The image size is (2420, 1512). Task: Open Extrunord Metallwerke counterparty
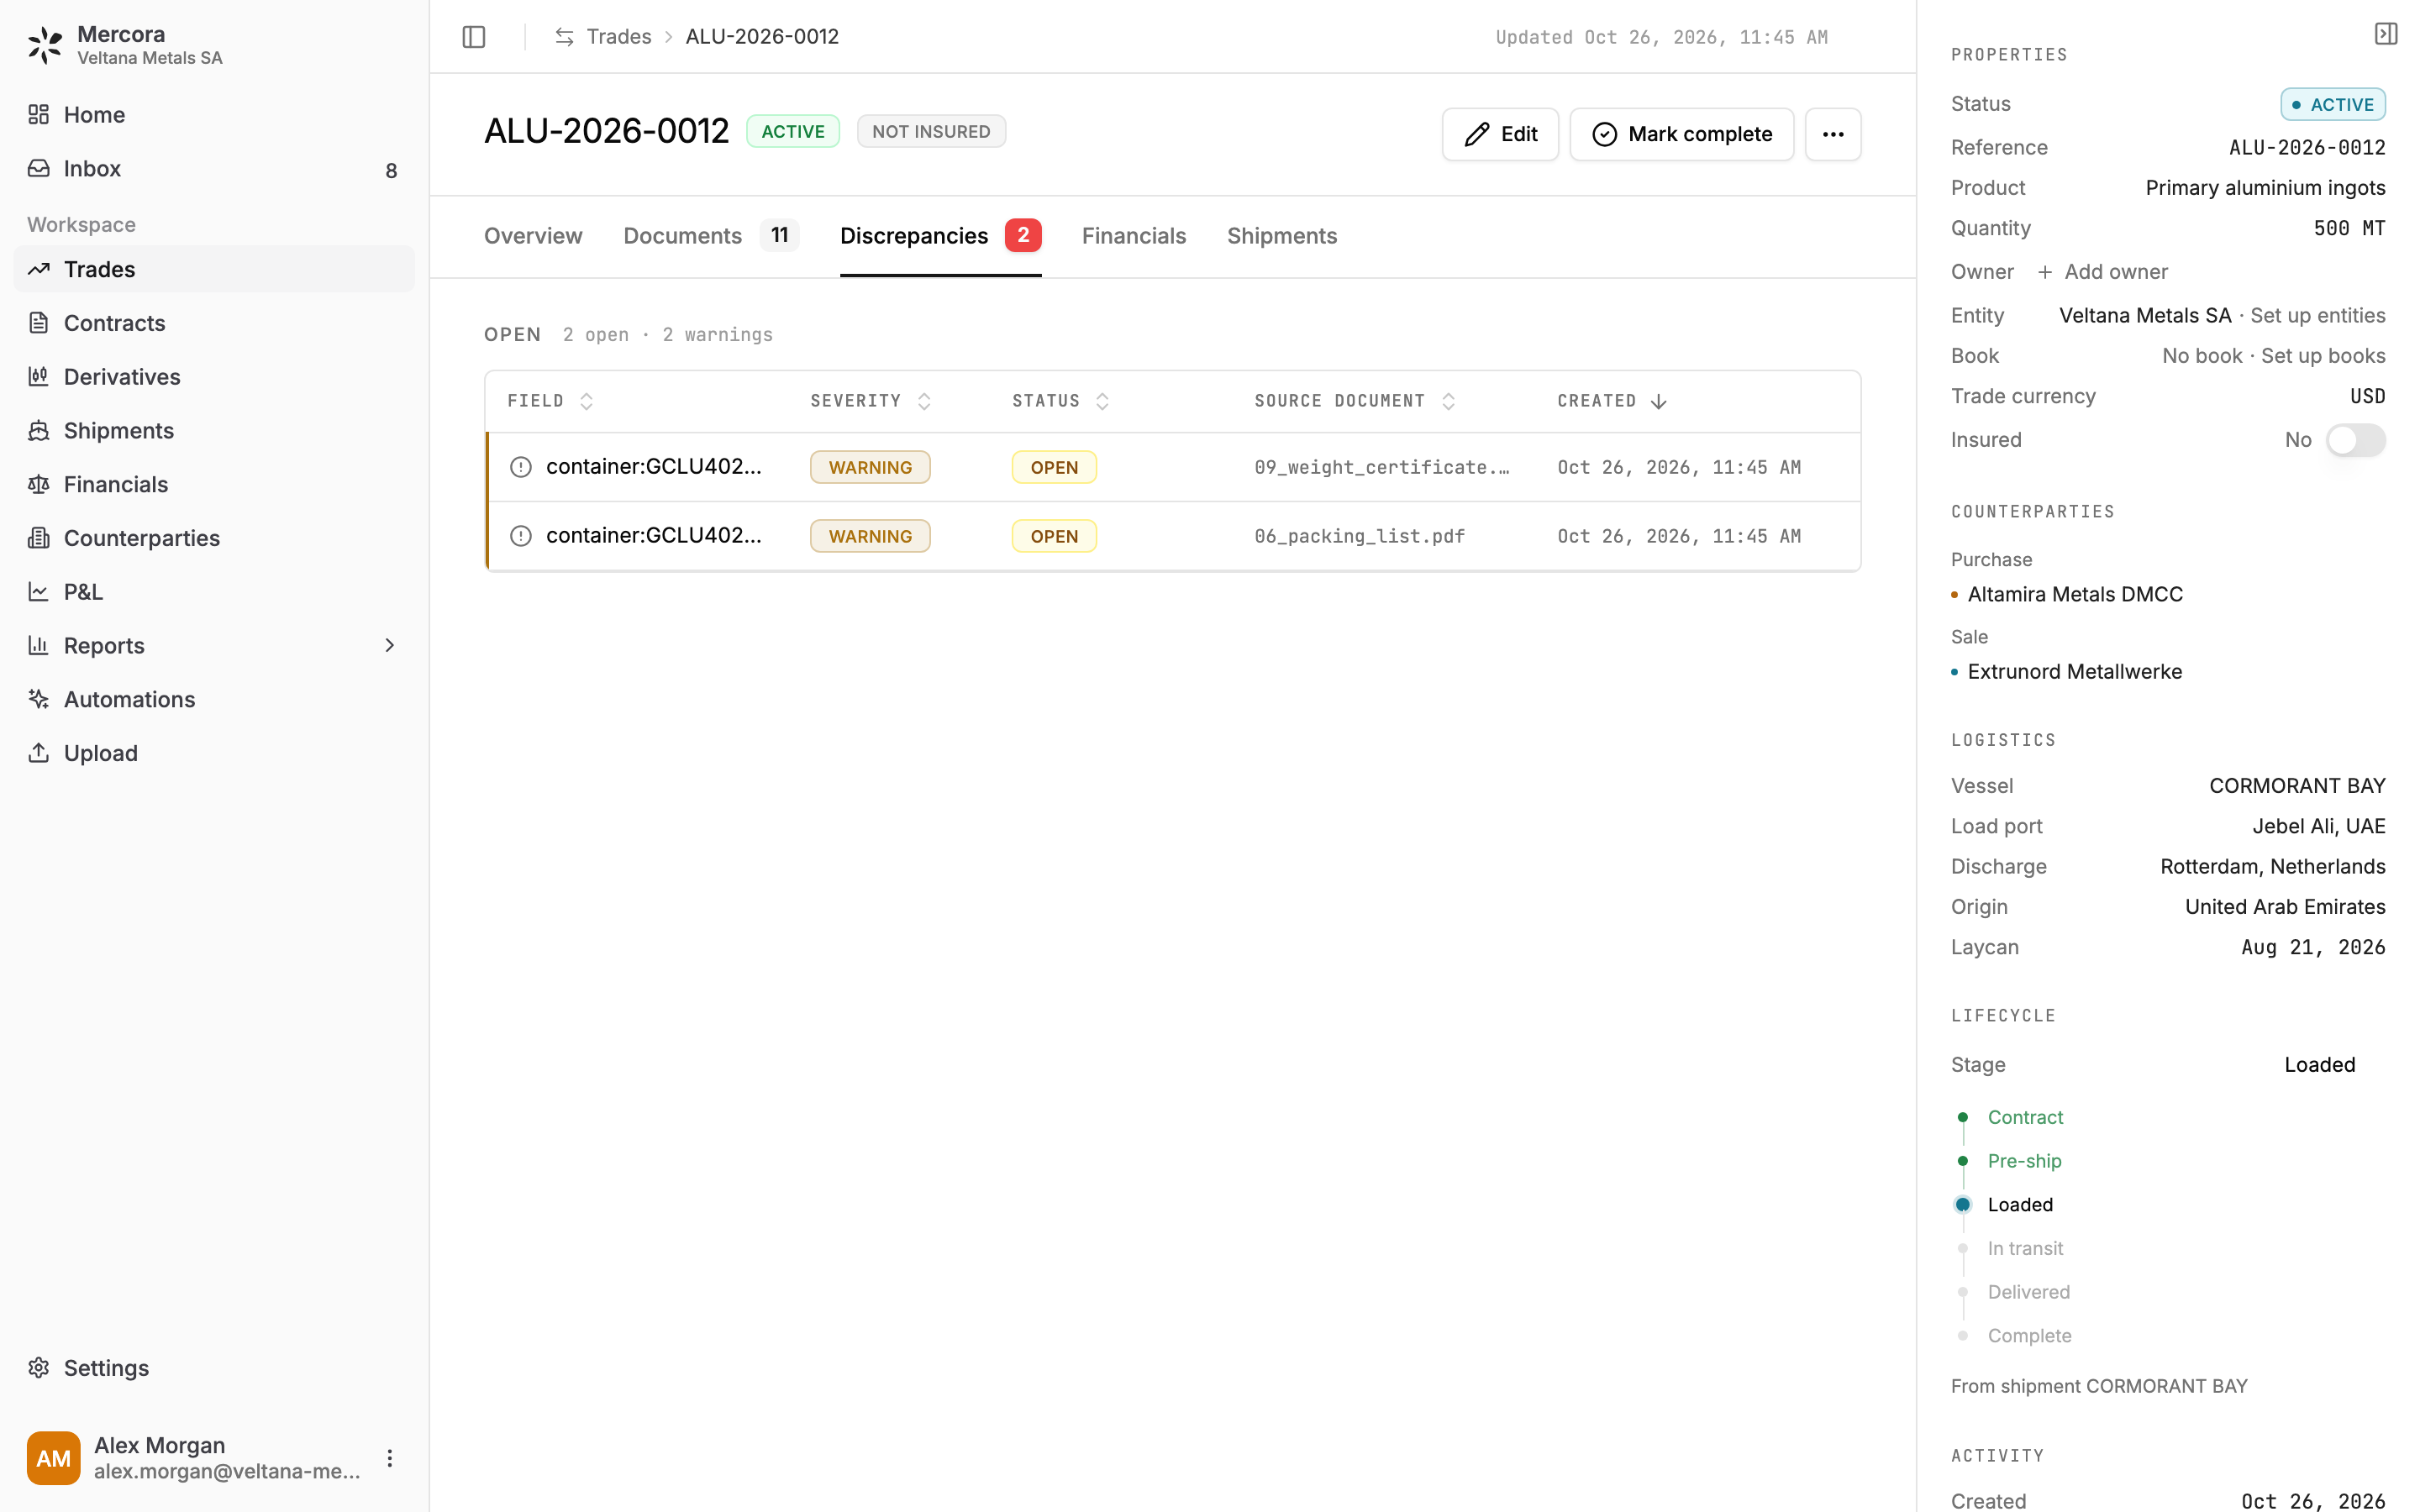pyautogui.click(x=2074, y=672)
